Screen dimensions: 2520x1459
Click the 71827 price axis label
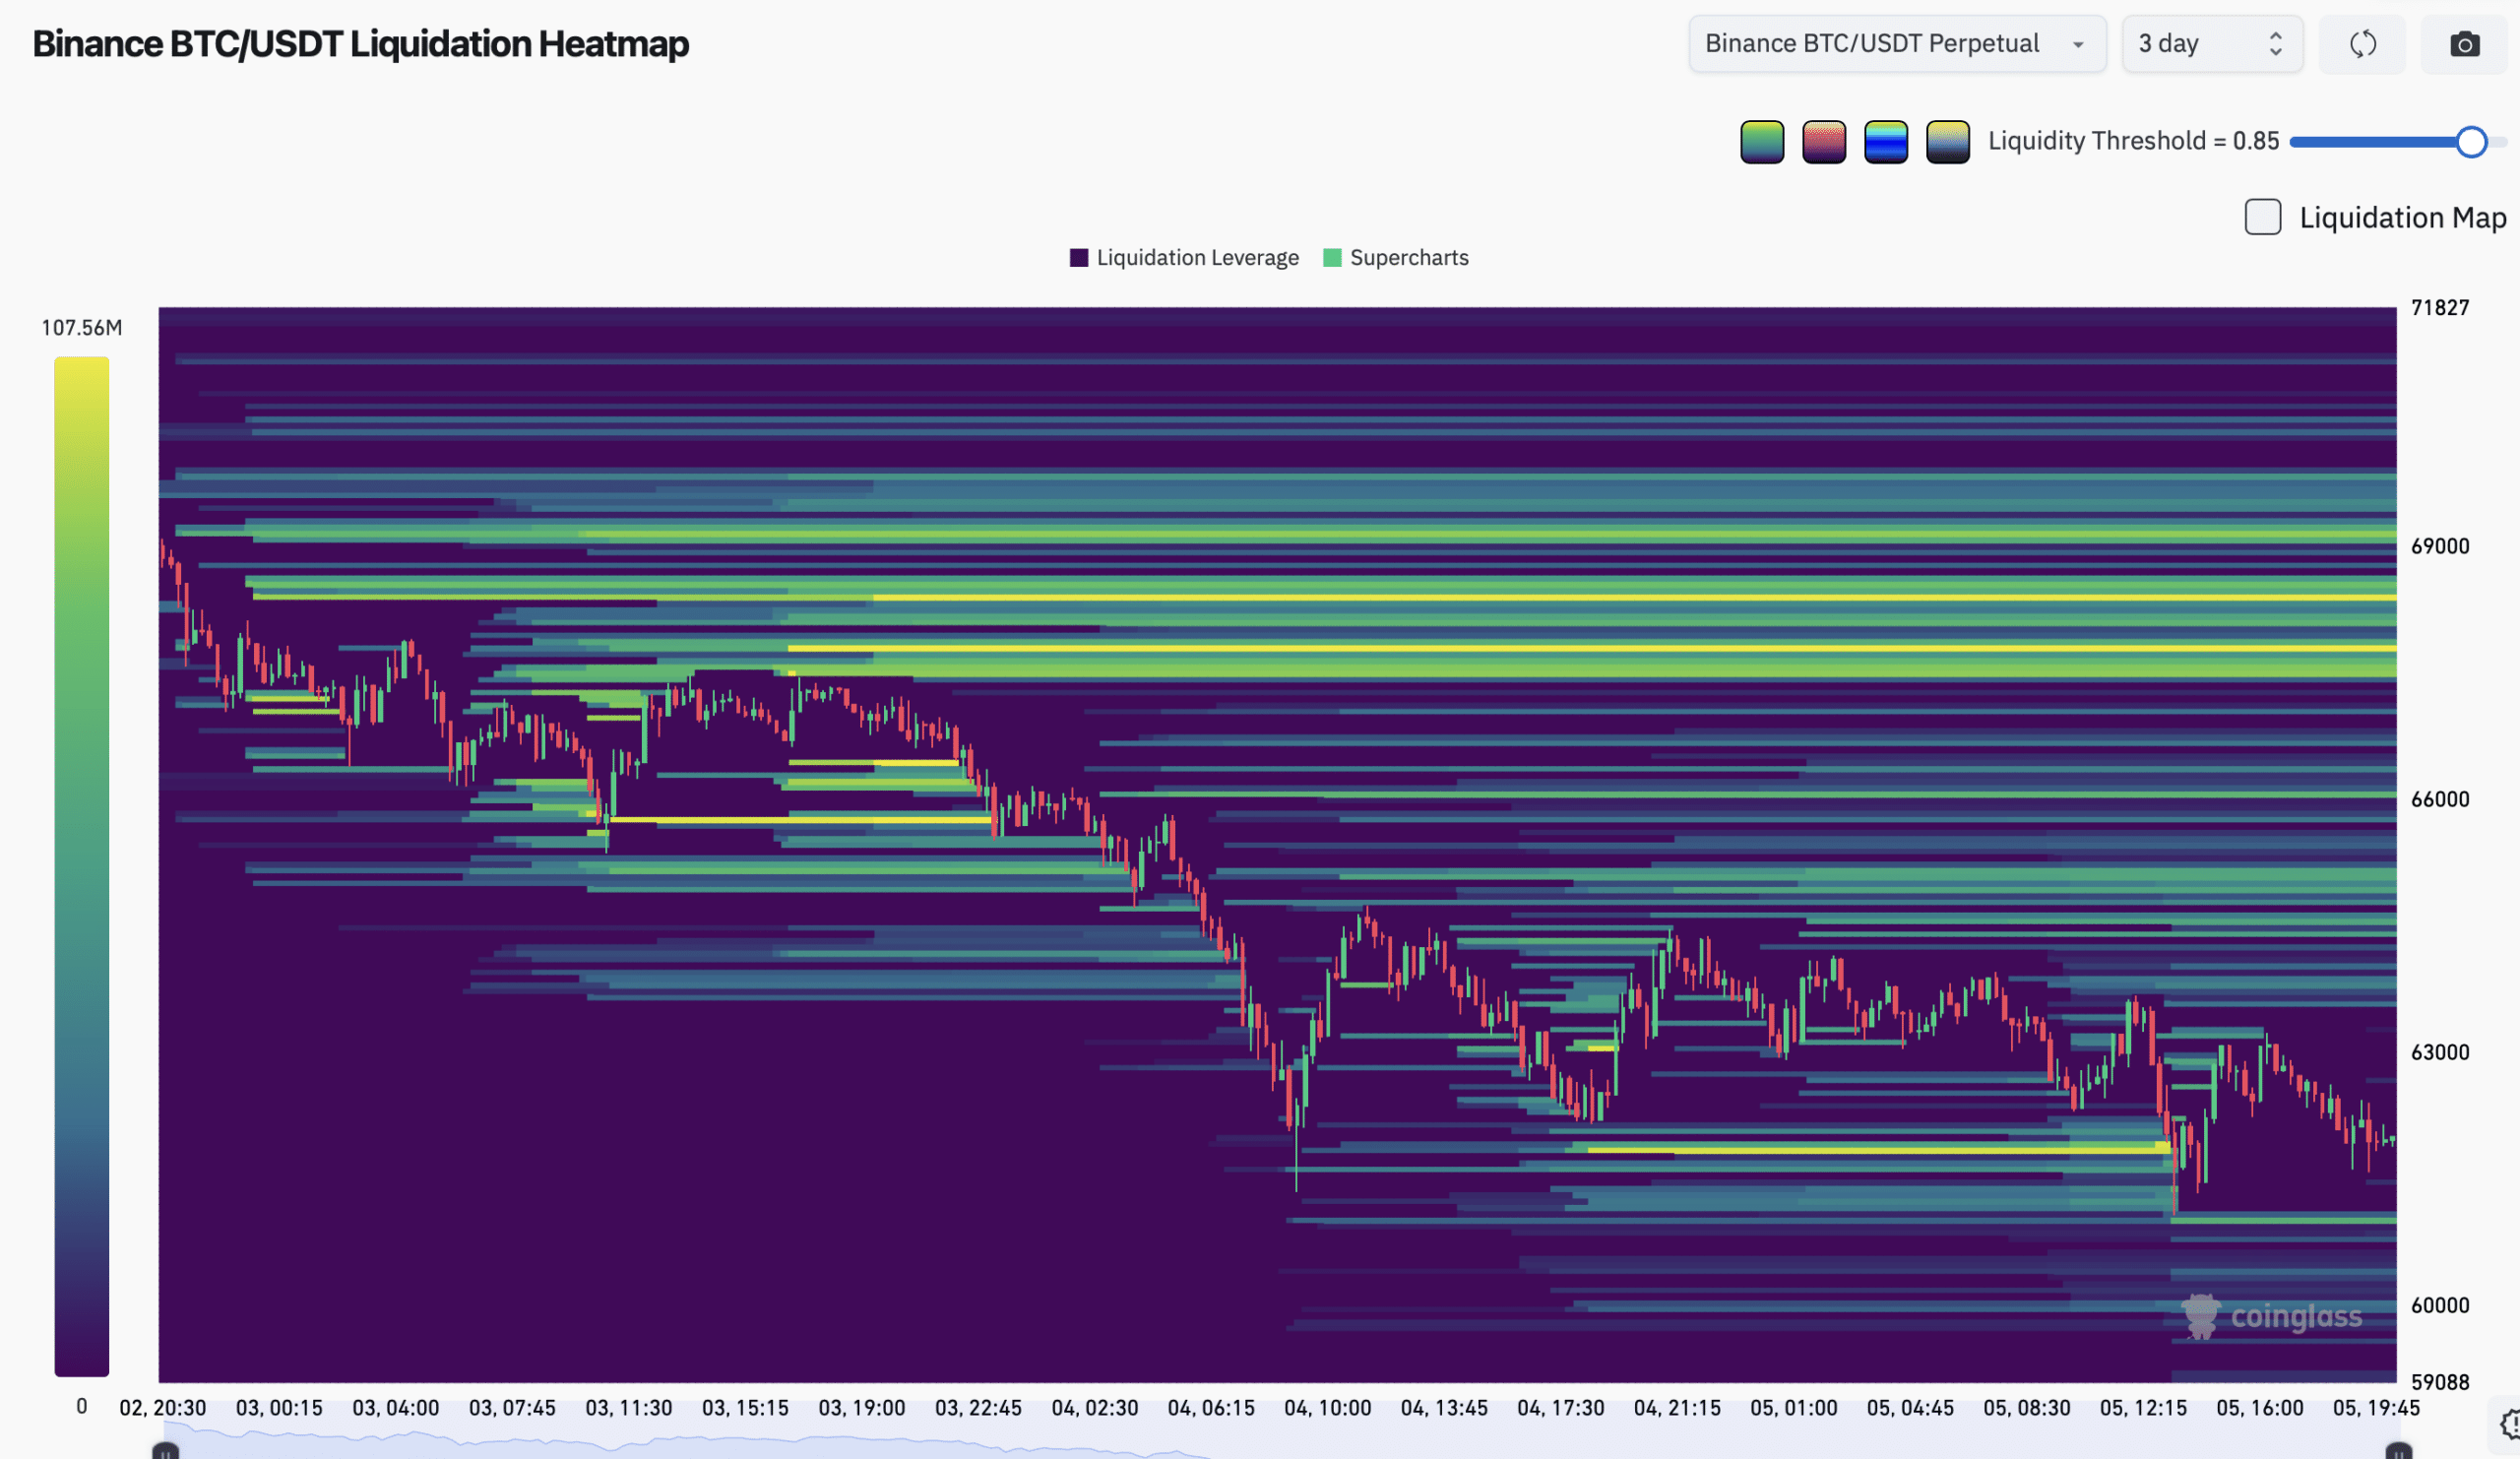tap(2440, 308)
